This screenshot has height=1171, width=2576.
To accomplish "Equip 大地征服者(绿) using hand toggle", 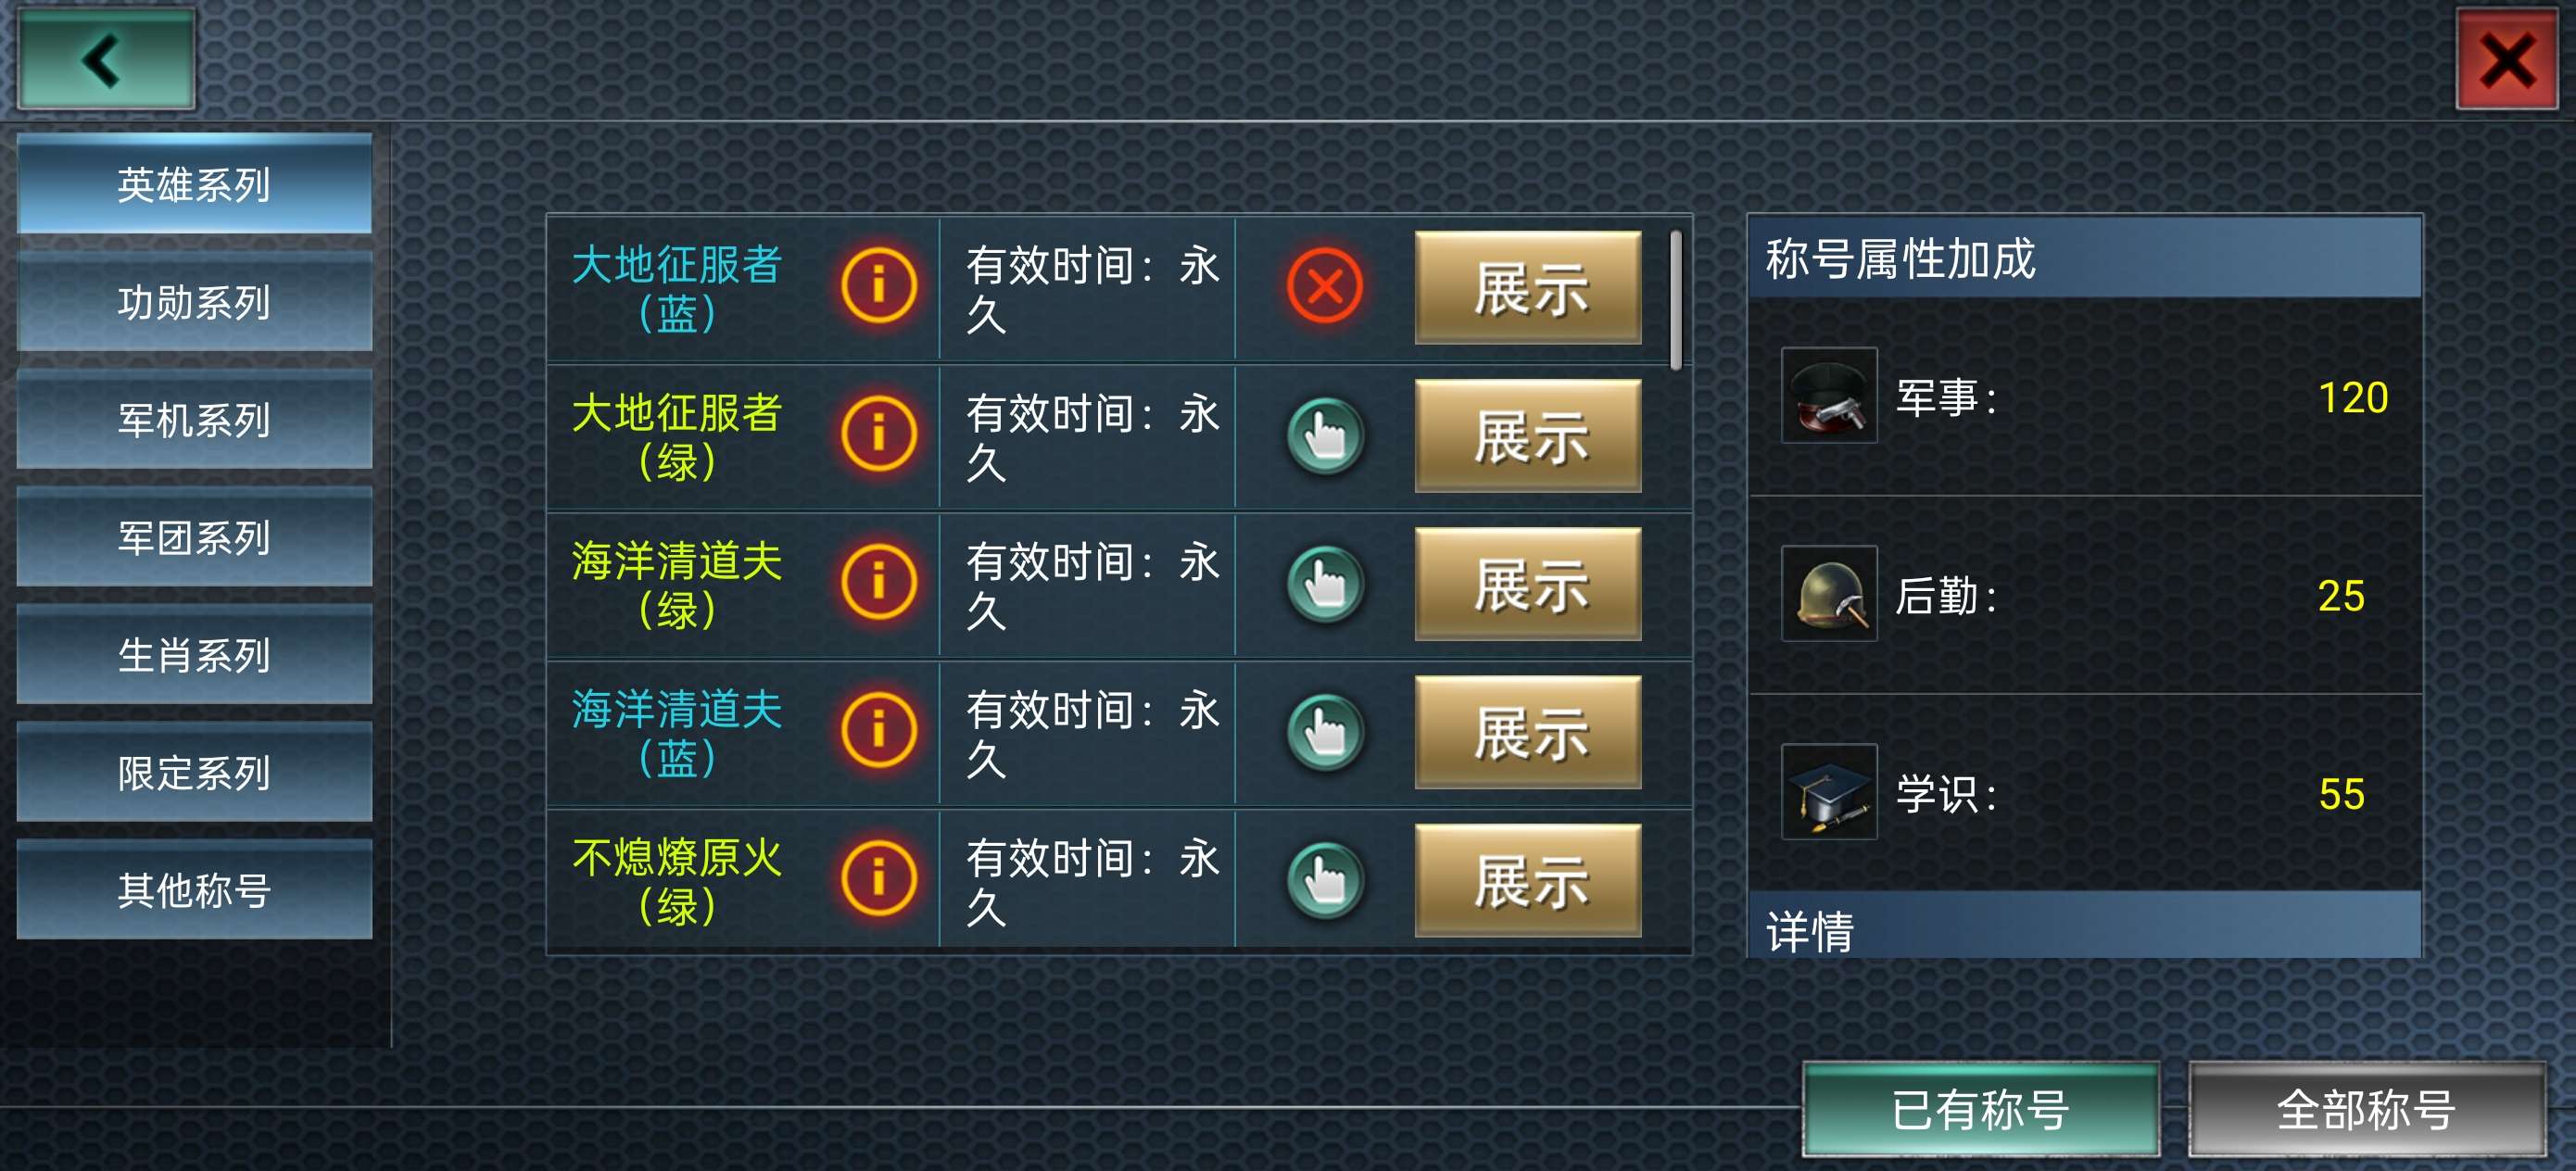I will pos(1325,435).
